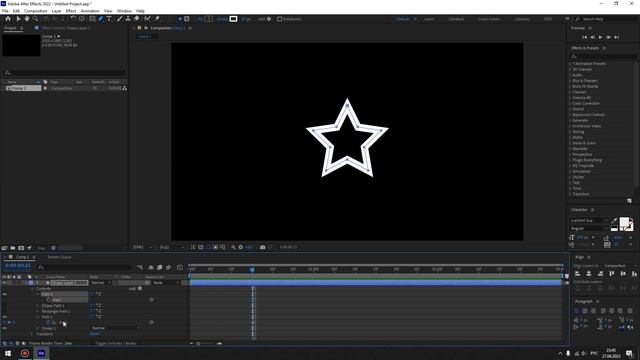Select the Clone Stamp tool
Screen dimensions: 640x360
coord(128,19)
